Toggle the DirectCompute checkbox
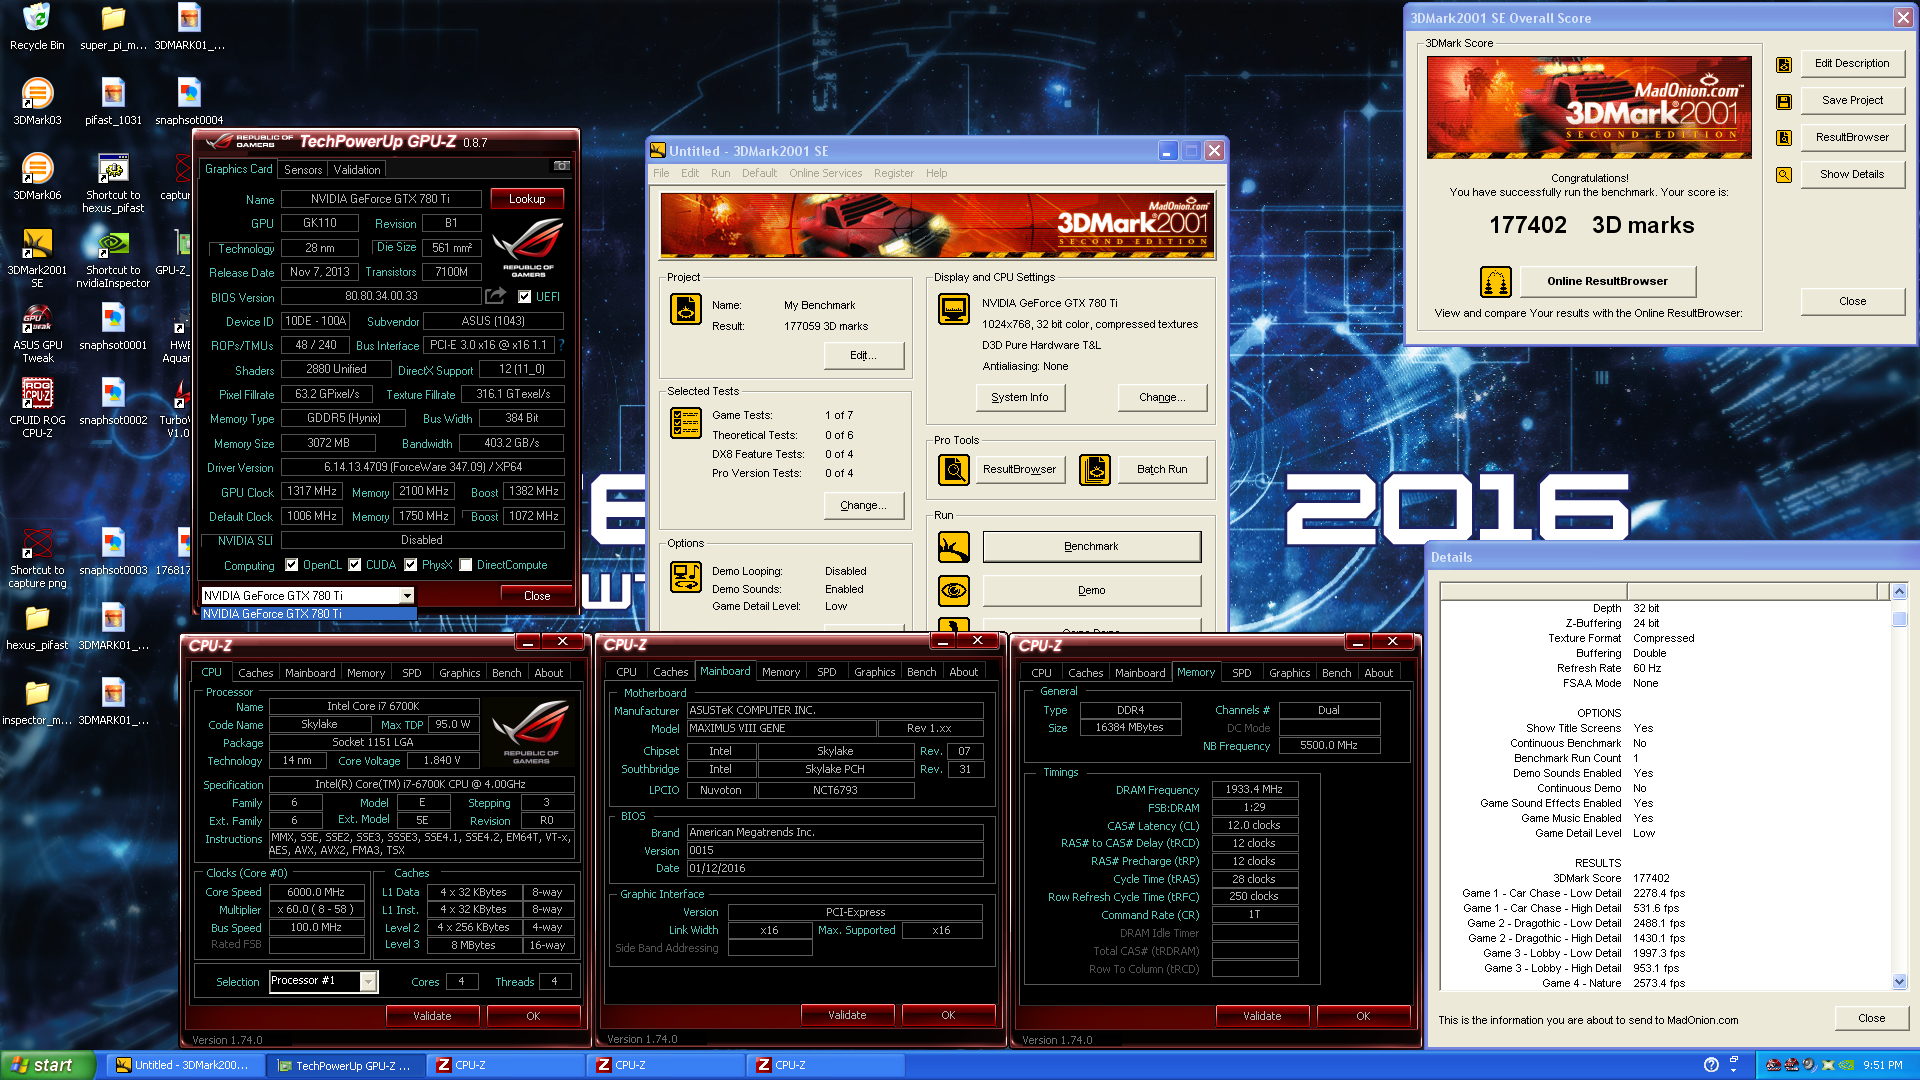The height and width of the screenshot is (1080, 1920). pyautogui.click(x=465, y=565)
